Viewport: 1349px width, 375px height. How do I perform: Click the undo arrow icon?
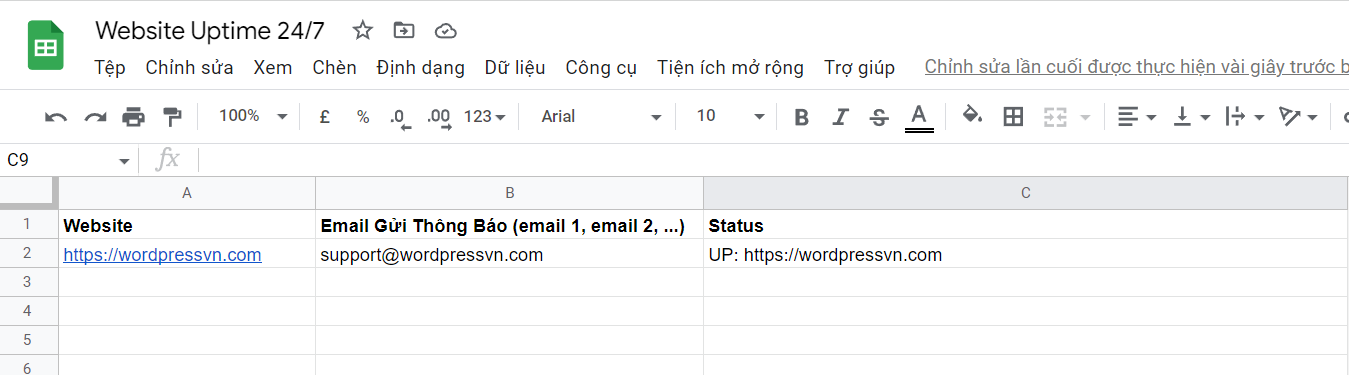coord(56,117)
